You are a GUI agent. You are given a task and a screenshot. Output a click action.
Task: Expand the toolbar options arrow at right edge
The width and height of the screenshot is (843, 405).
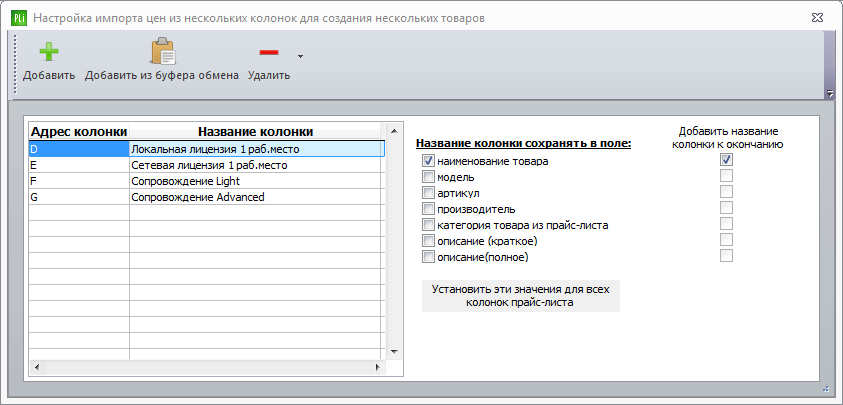pos(830,93)
